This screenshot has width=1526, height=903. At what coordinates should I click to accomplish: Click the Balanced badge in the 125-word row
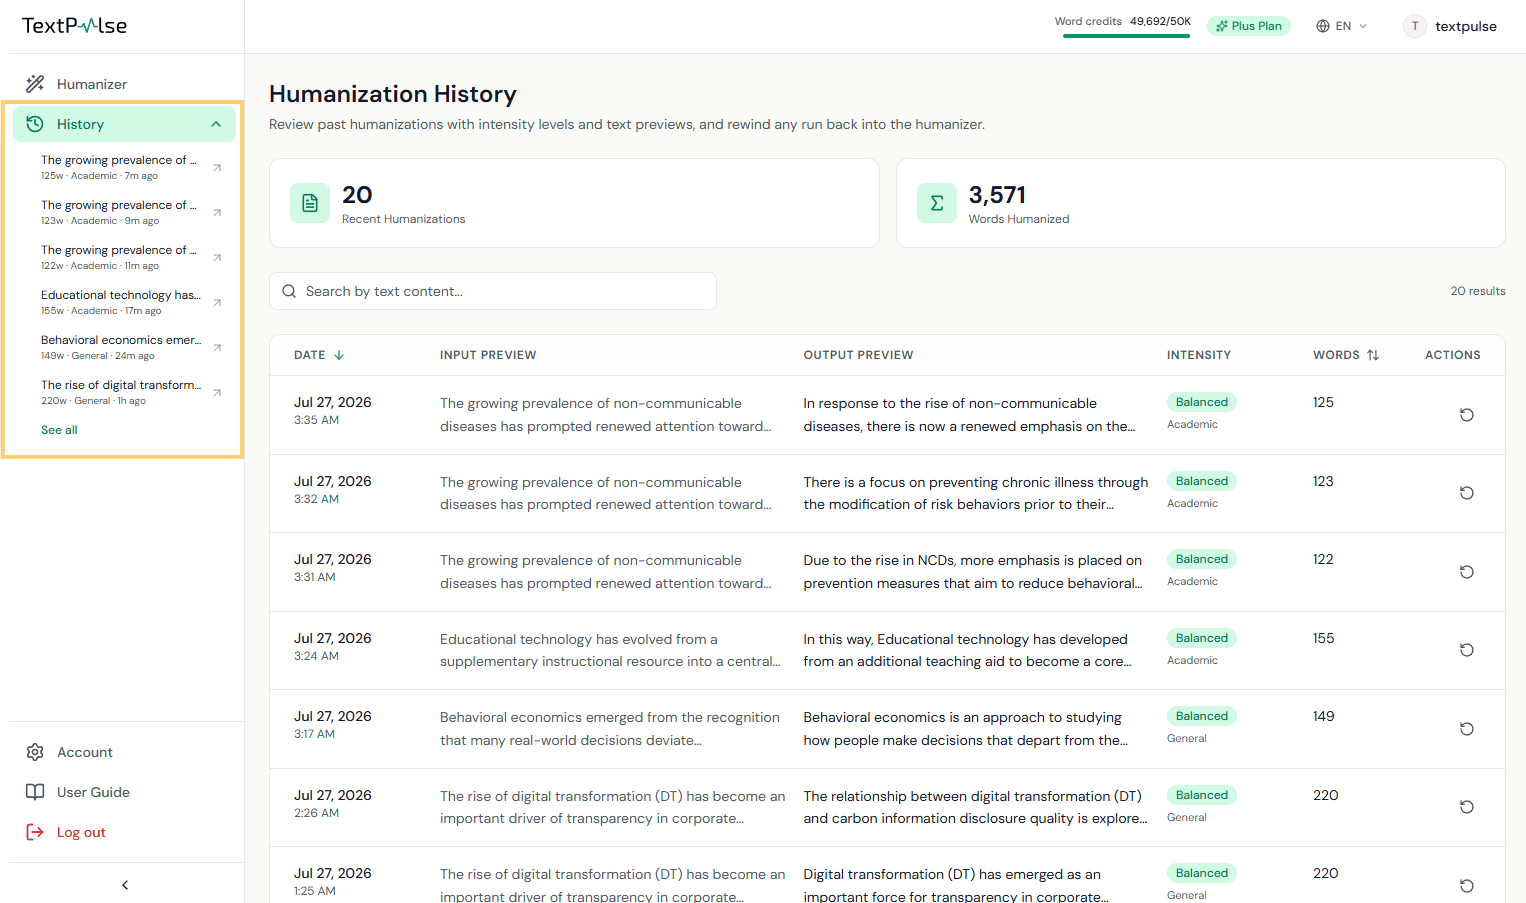(x=1202, y=402)
